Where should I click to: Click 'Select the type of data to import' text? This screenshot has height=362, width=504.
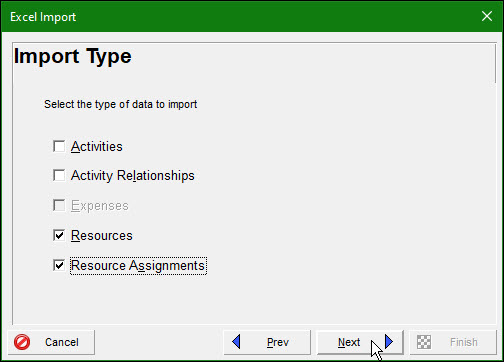click(120, 104)
